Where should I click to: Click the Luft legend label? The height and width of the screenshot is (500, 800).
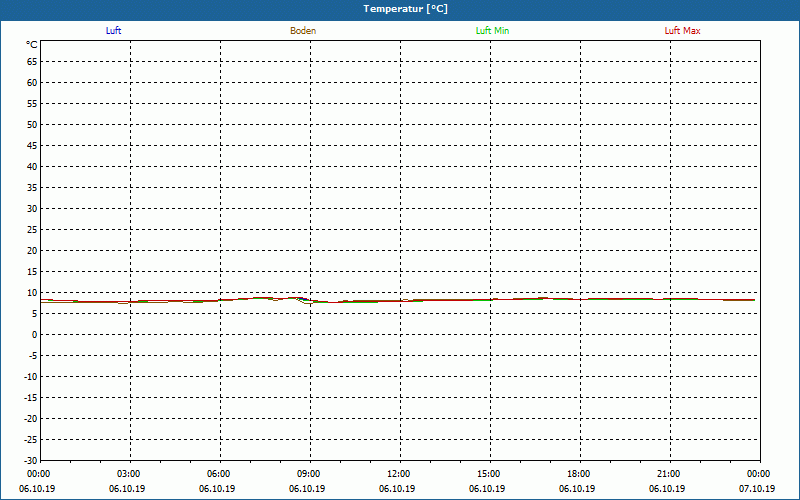(113, 31)
